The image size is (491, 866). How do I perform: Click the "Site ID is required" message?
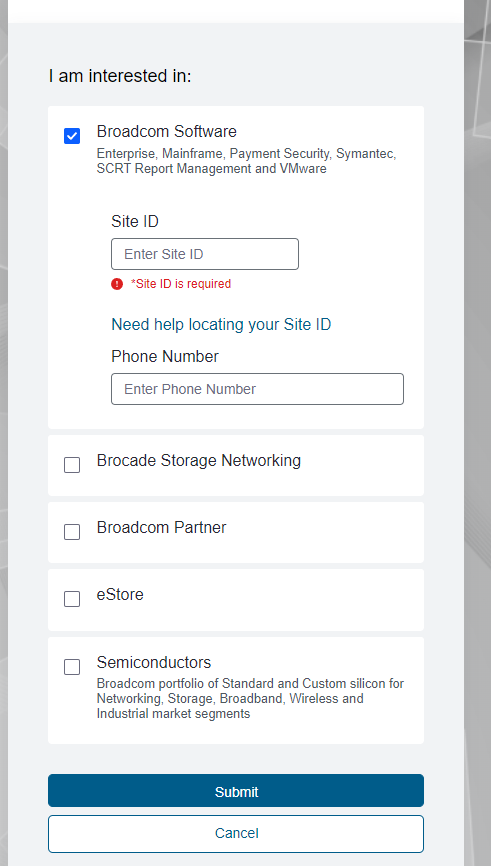(181, 284)
